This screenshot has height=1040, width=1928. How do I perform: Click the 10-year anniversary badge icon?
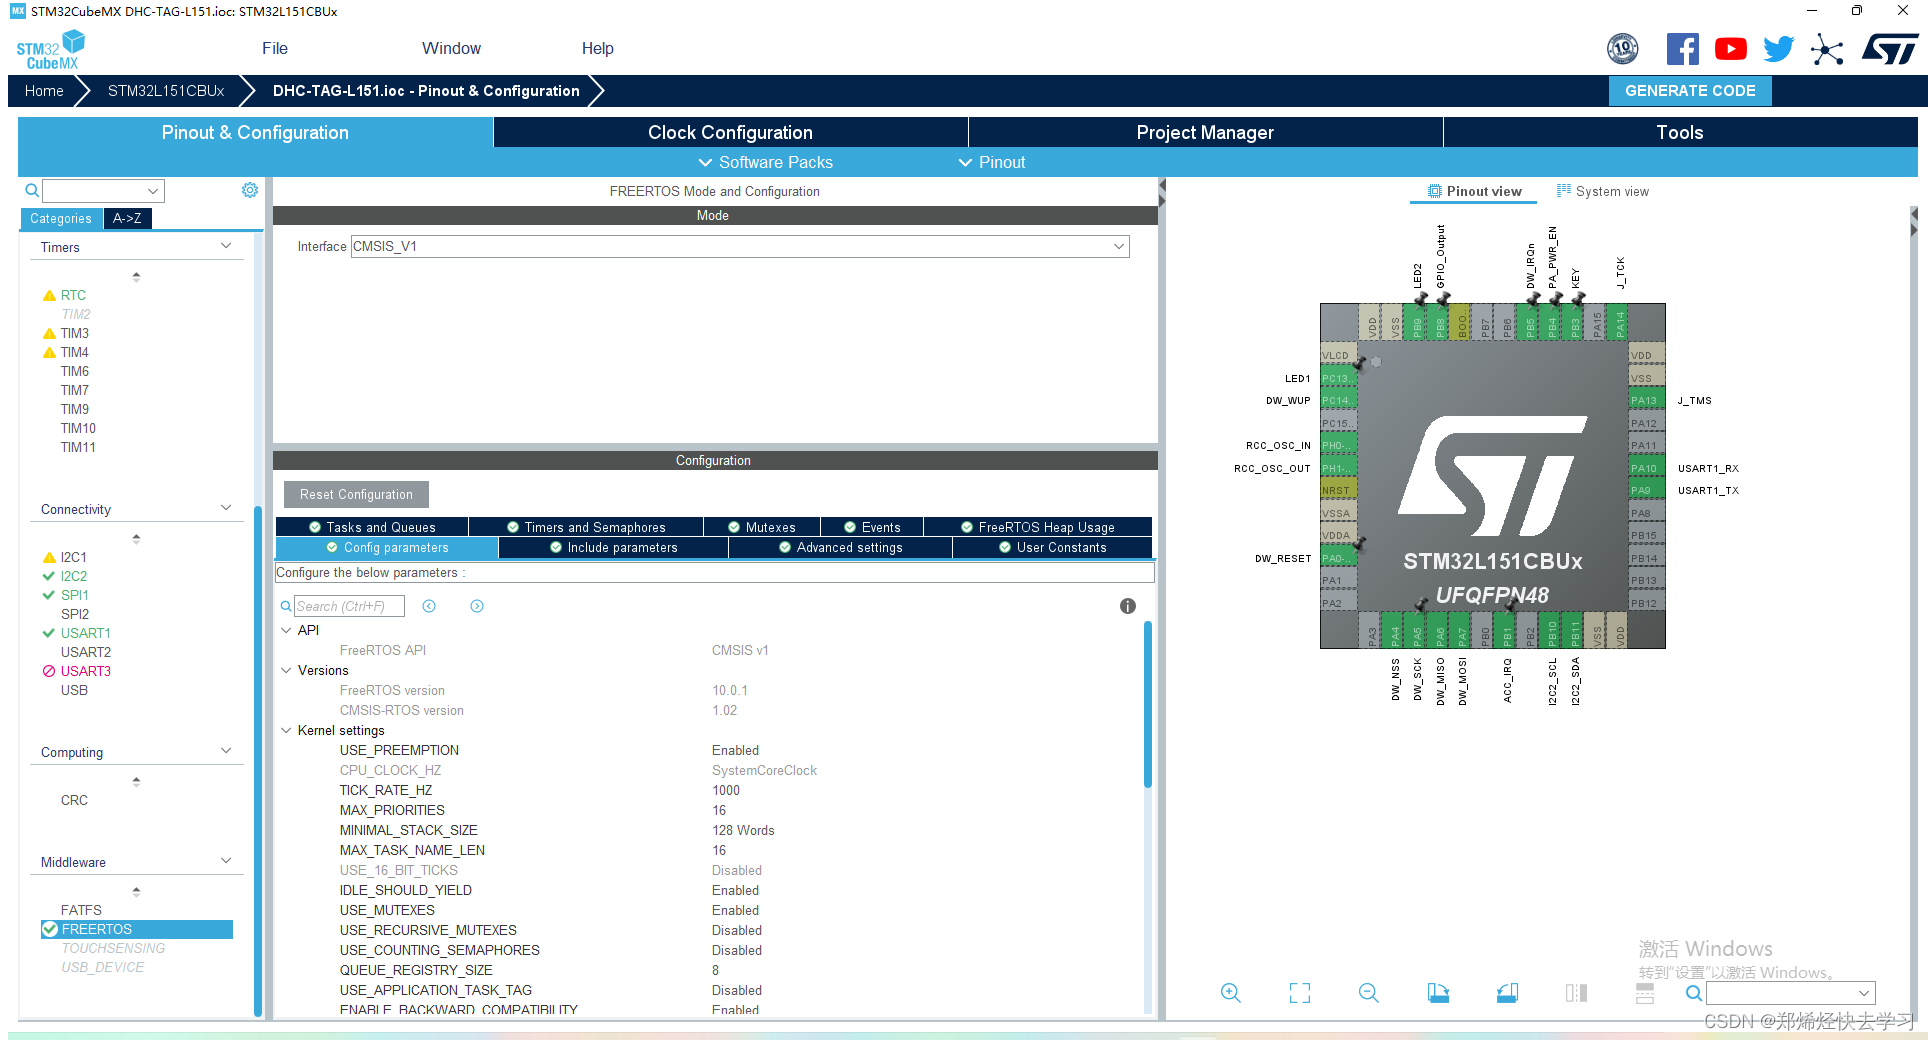[x=1623, y=48]
